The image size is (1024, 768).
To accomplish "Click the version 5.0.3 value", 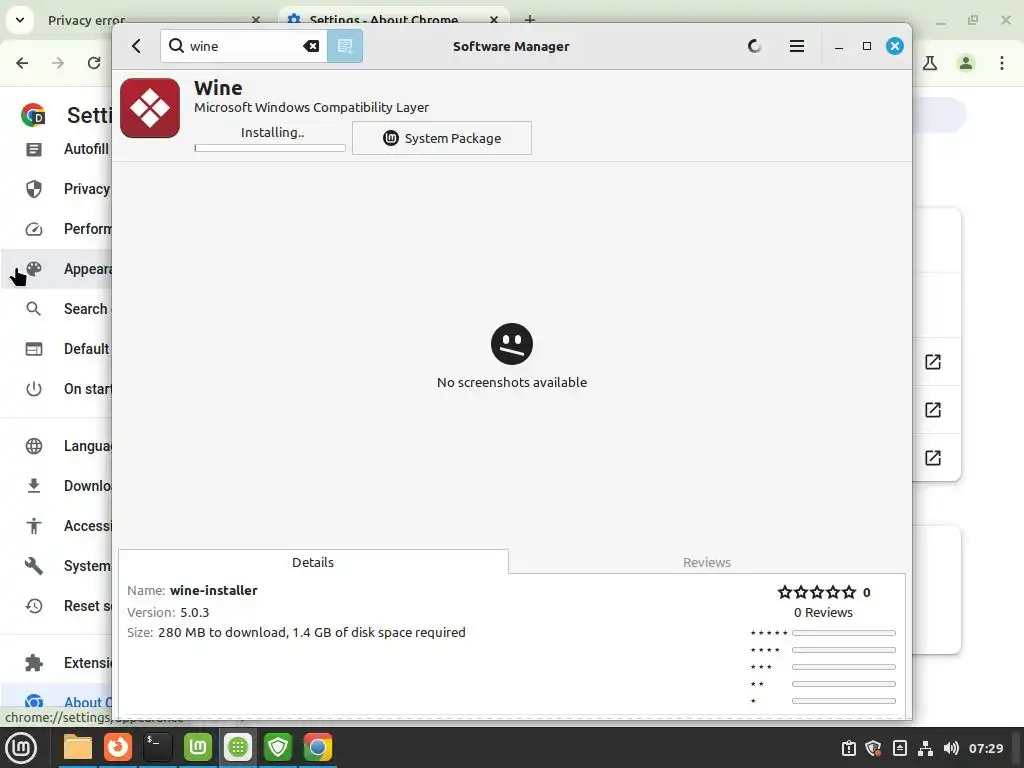I will click(x=195, y=613).
